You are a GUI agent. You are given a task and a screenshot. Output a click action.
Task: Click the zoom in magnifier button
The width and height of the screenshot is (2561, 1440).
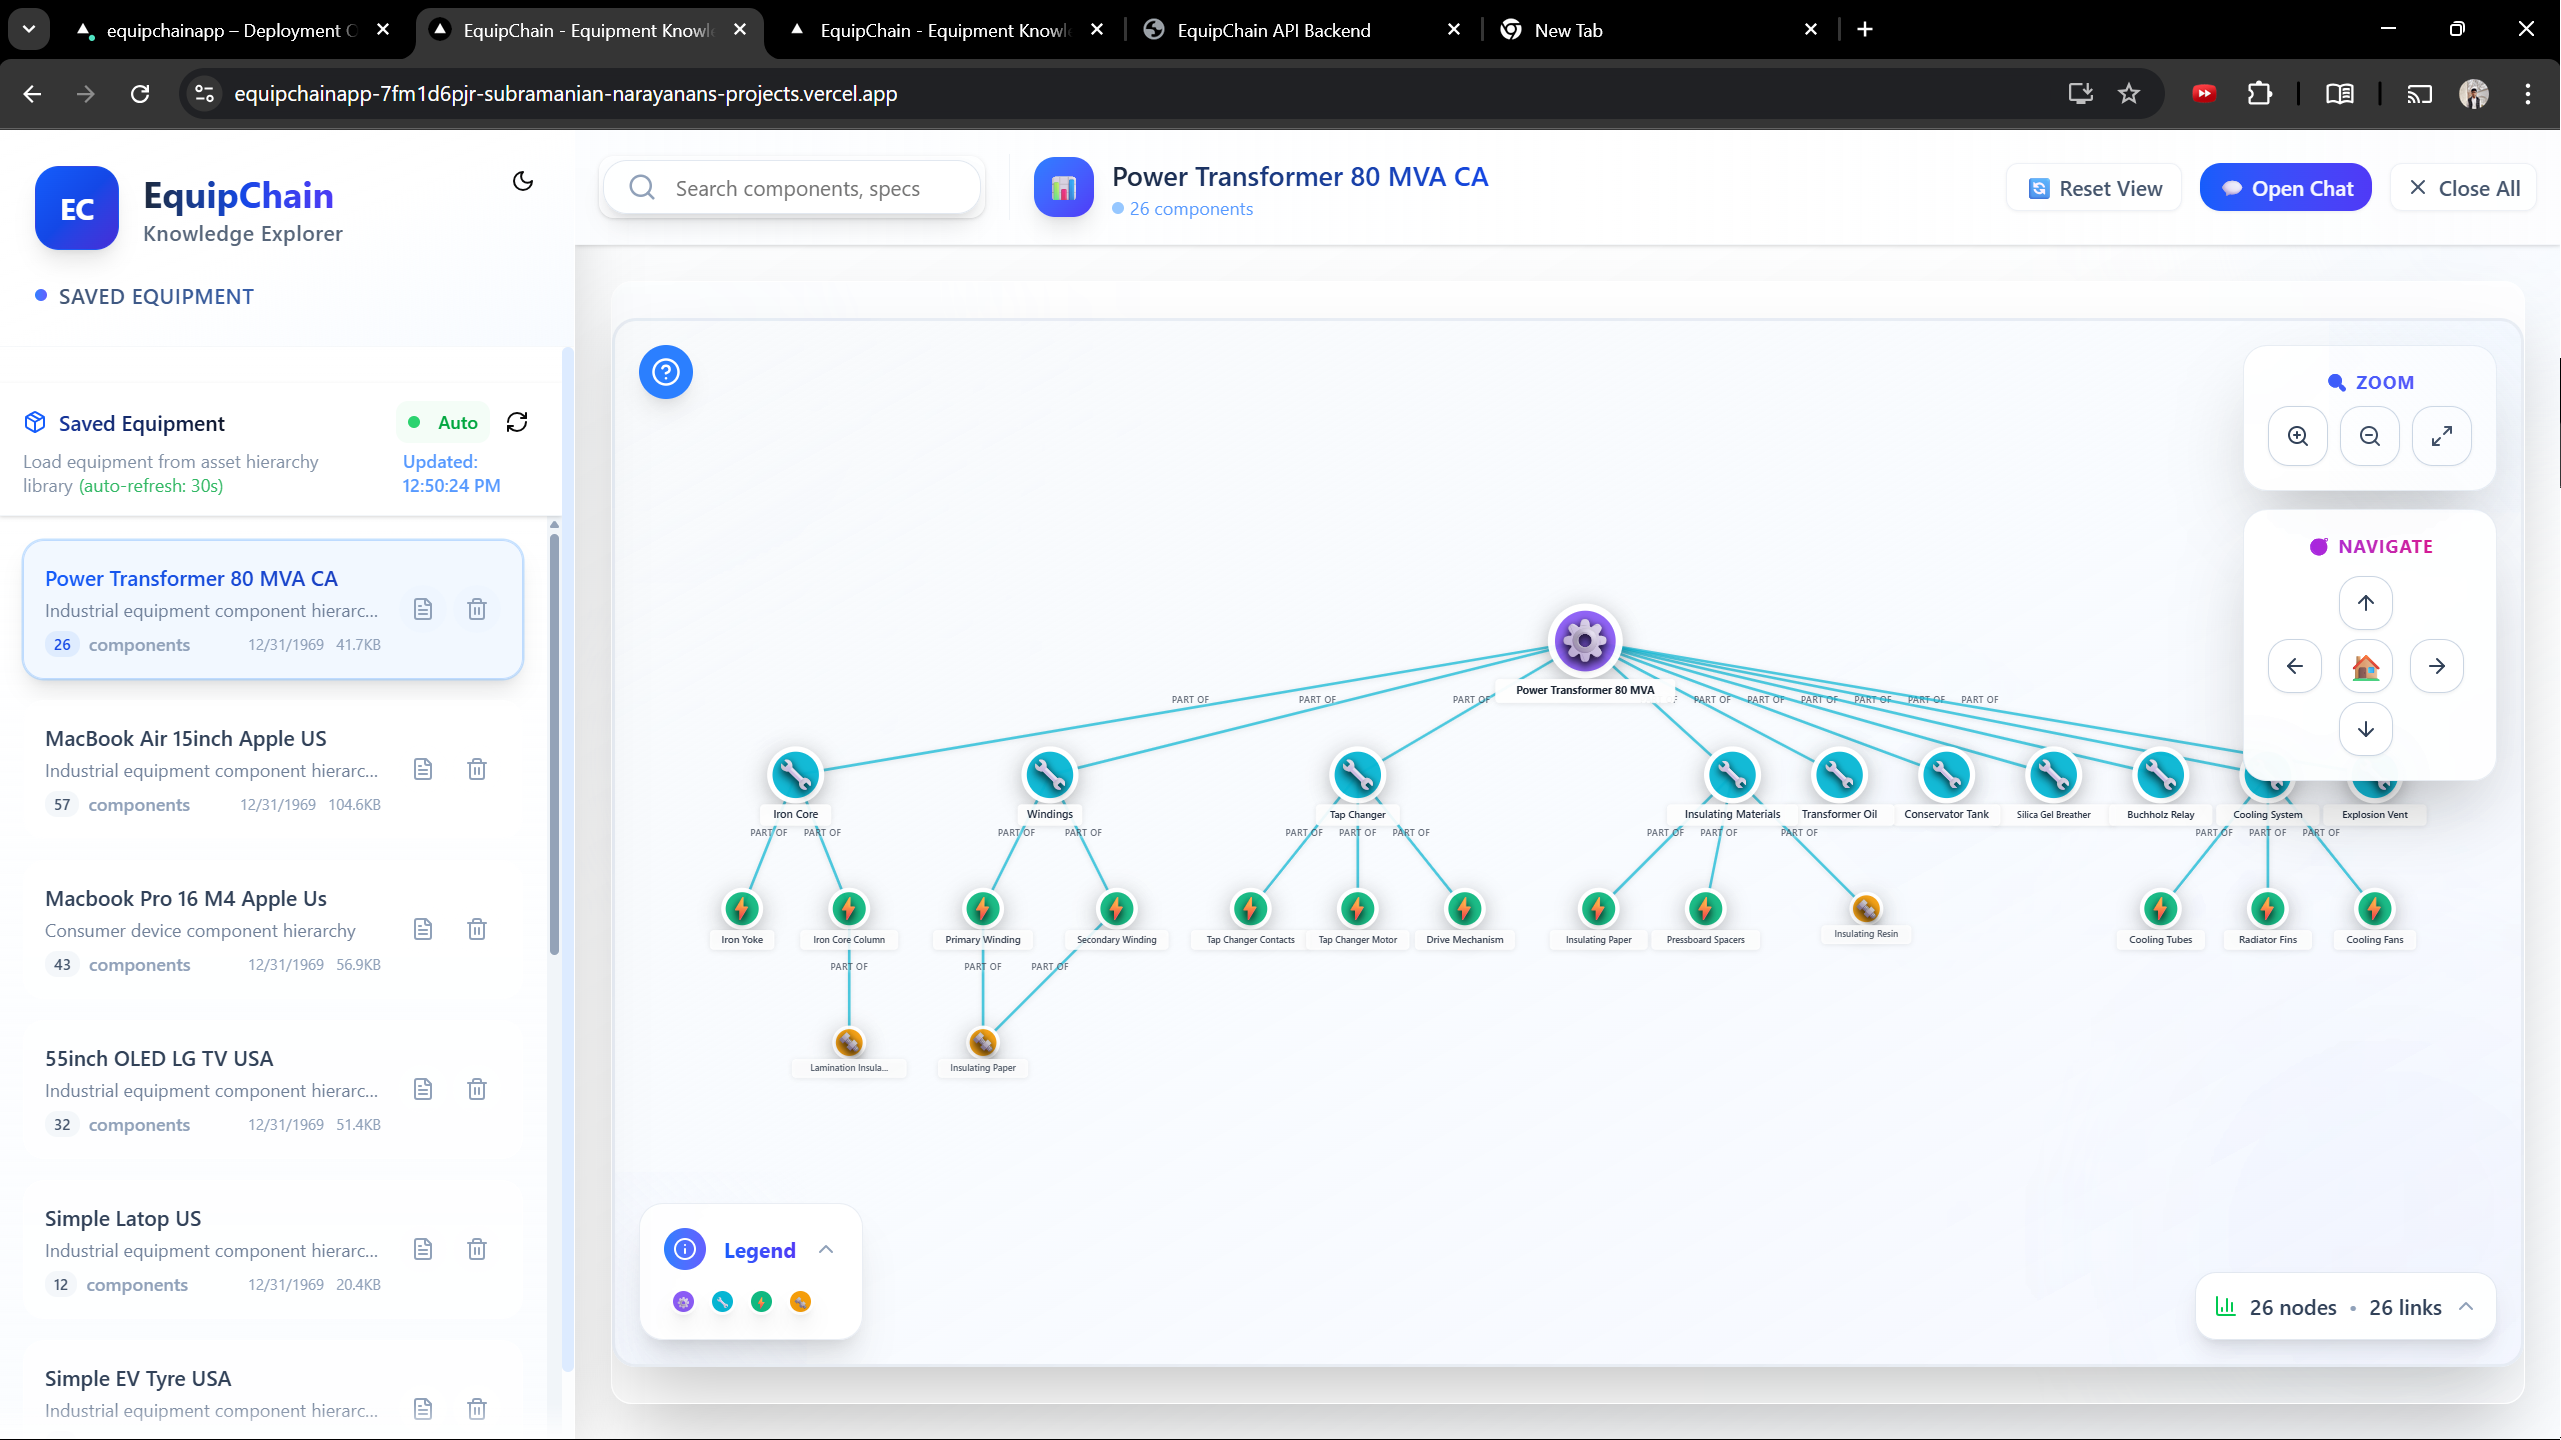point(2298,436)
